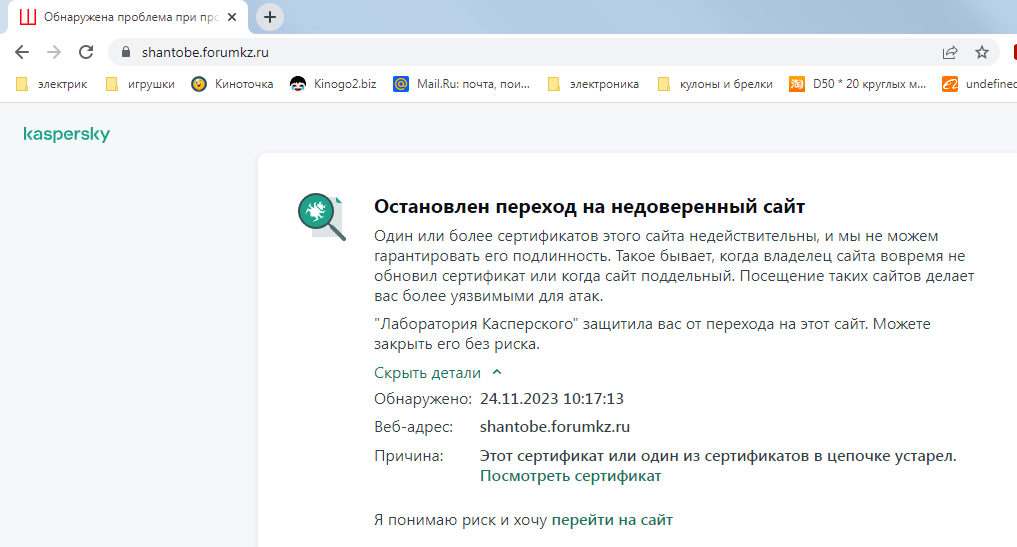Open Посмотреть сертификат link
1017x547 pixels.
point(571,476)
